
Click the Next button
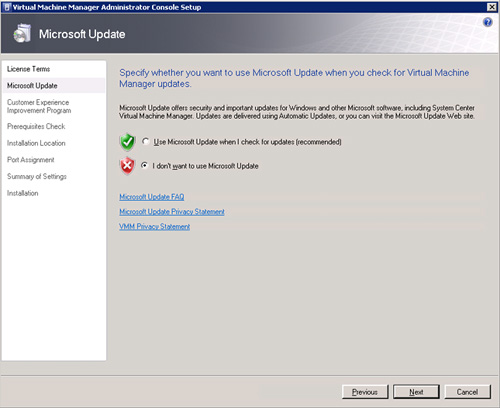pos(416,392)
